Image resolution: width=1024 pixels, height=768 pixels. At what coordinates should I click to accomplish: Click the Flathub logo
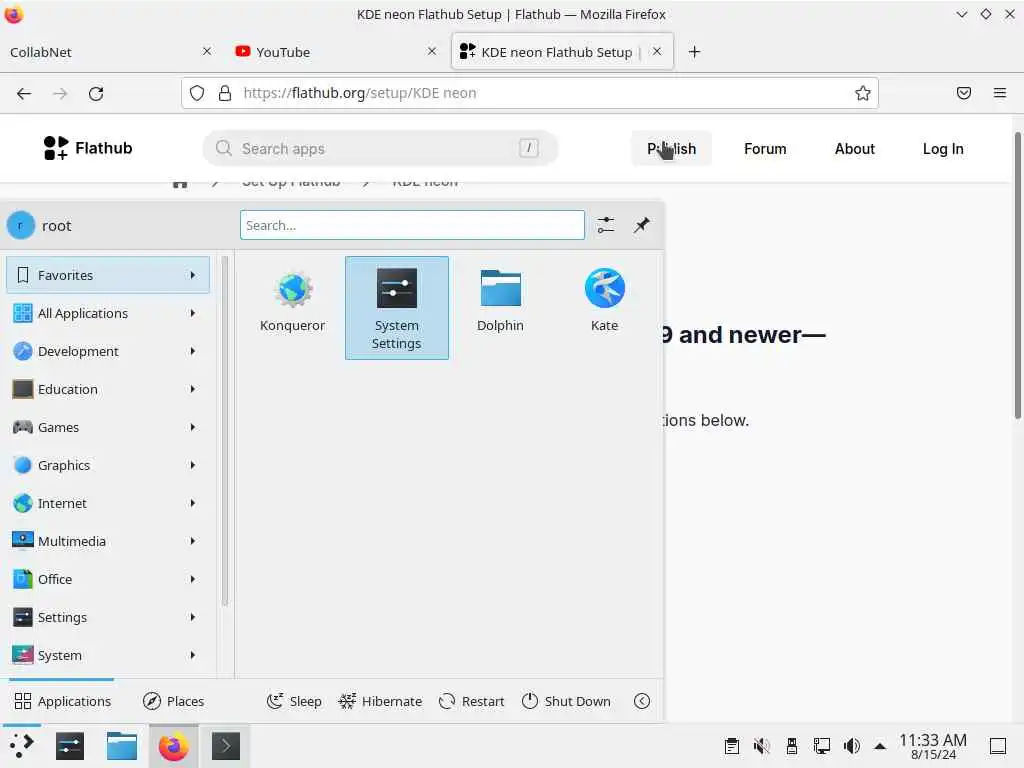coord(88,148)
